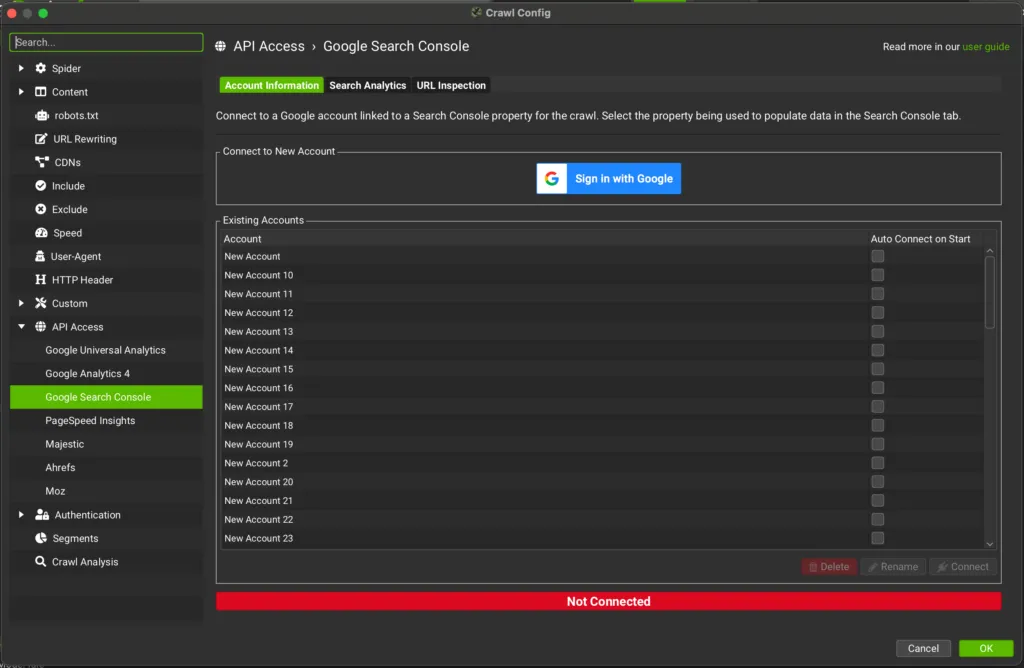
Task: Click the green OK button
Action: 986,648
